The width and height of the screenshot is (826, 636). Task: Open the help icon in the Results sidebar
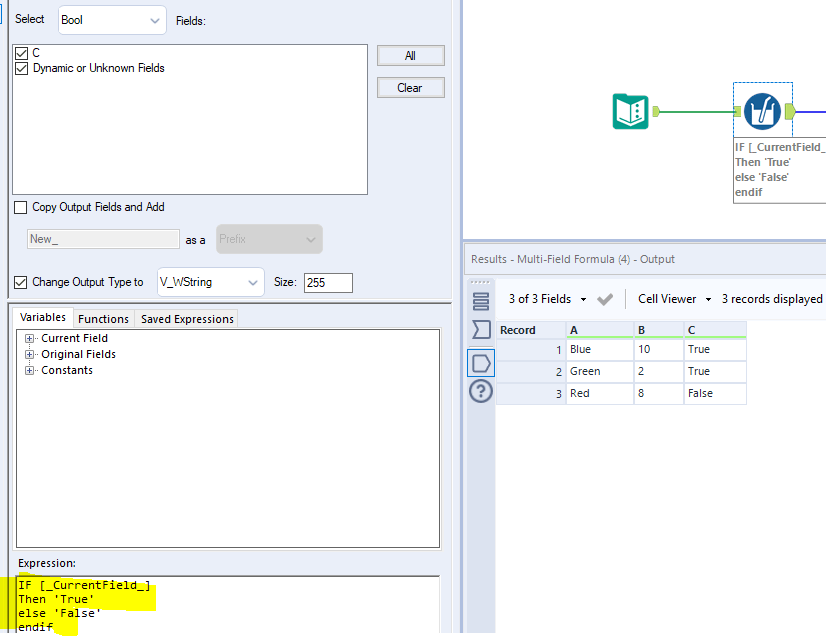(481, 392)
